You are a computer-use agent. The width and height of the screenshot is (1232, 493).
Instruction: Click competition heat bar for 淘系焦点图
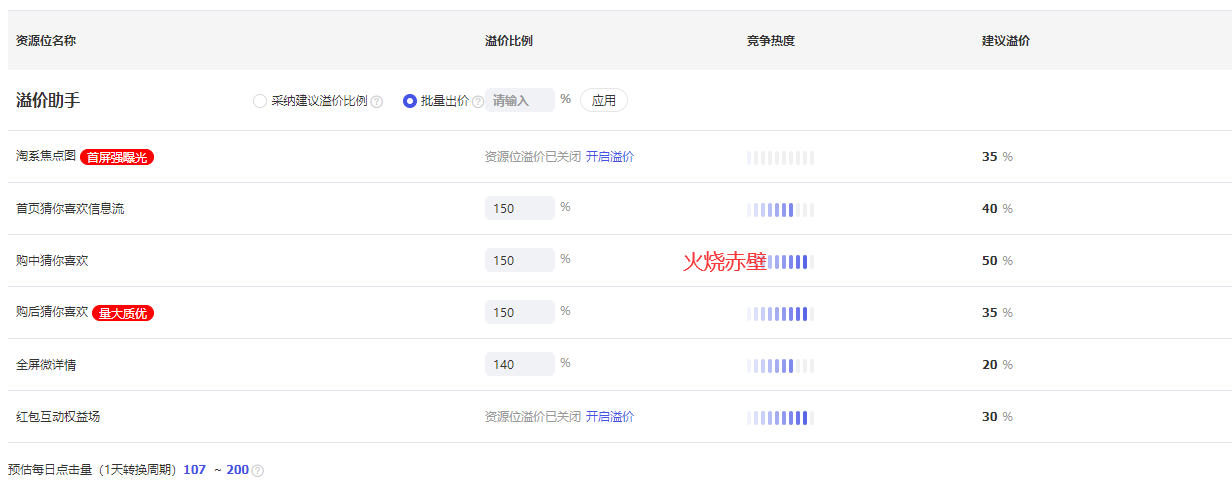781,158
